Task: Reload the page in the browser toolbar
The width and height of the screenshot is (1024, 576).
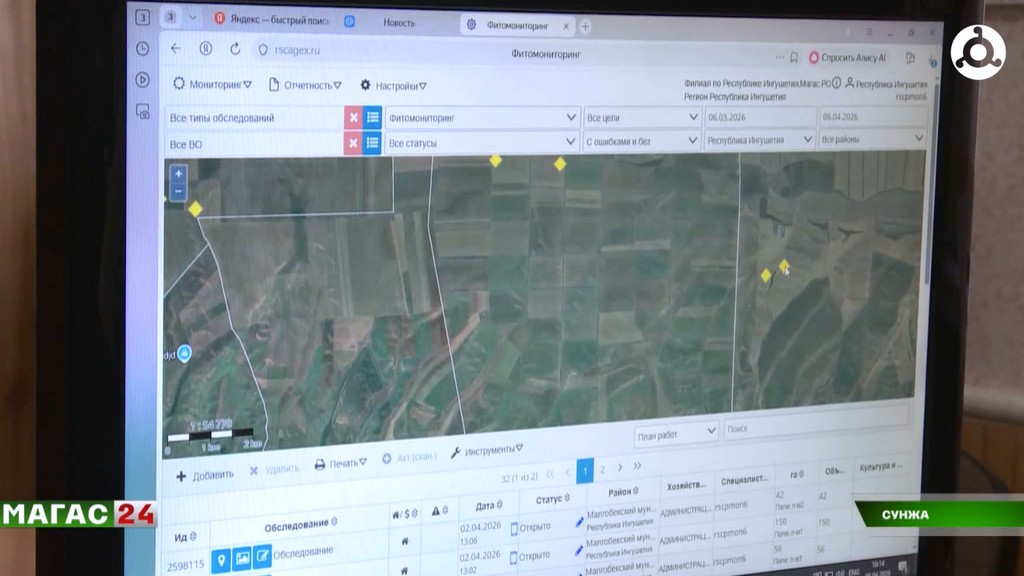Action: 235,48
